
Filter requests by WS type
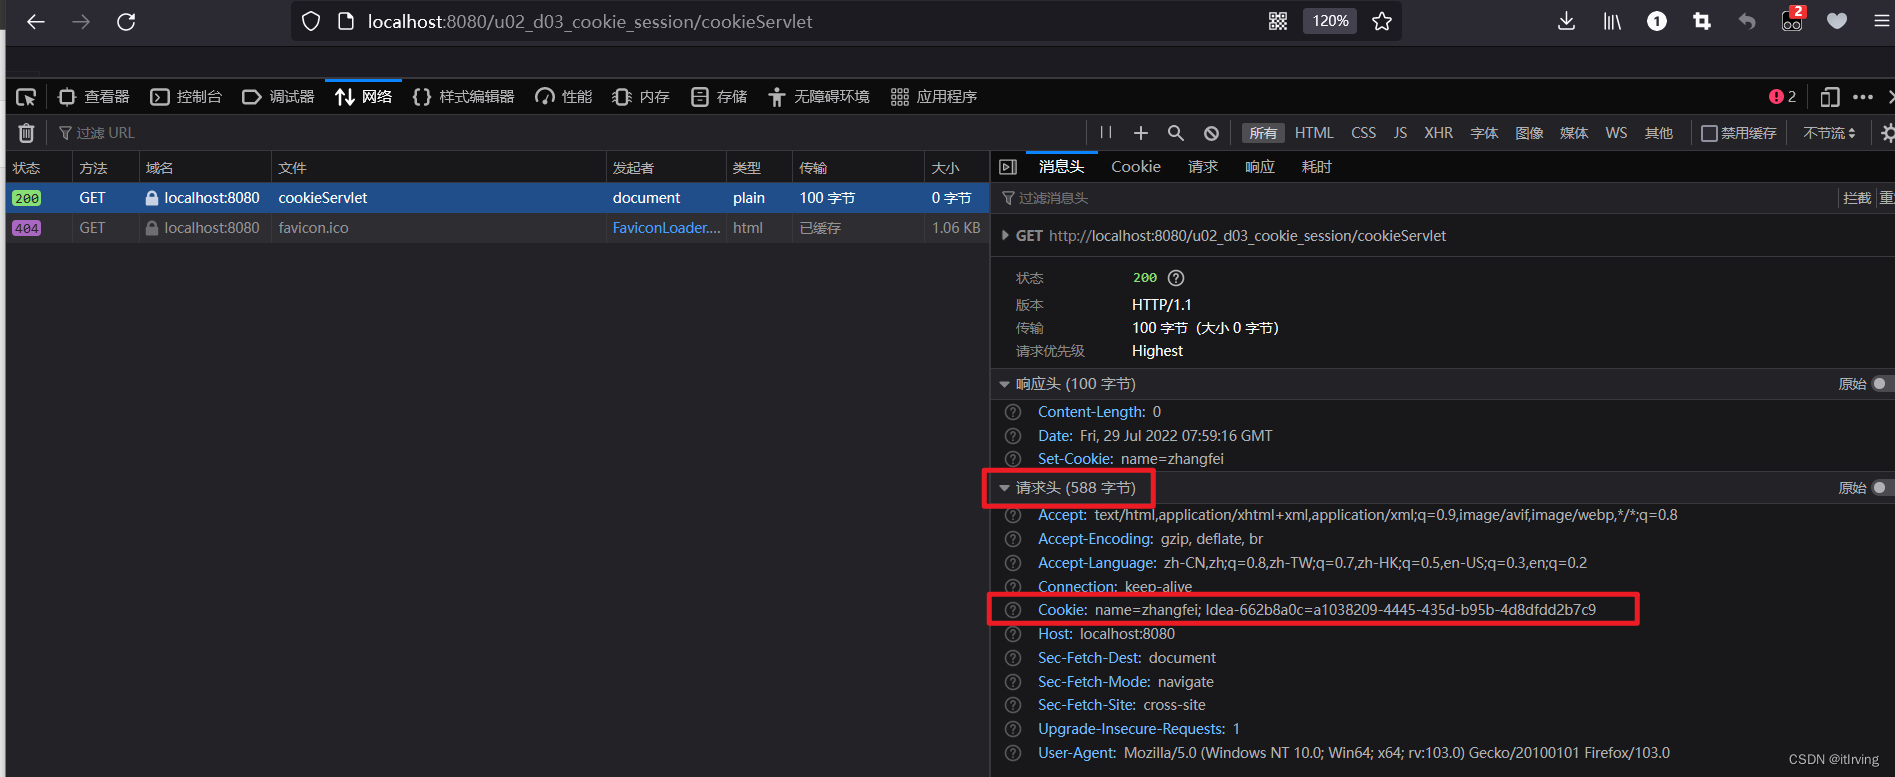tap(1616, 133)
